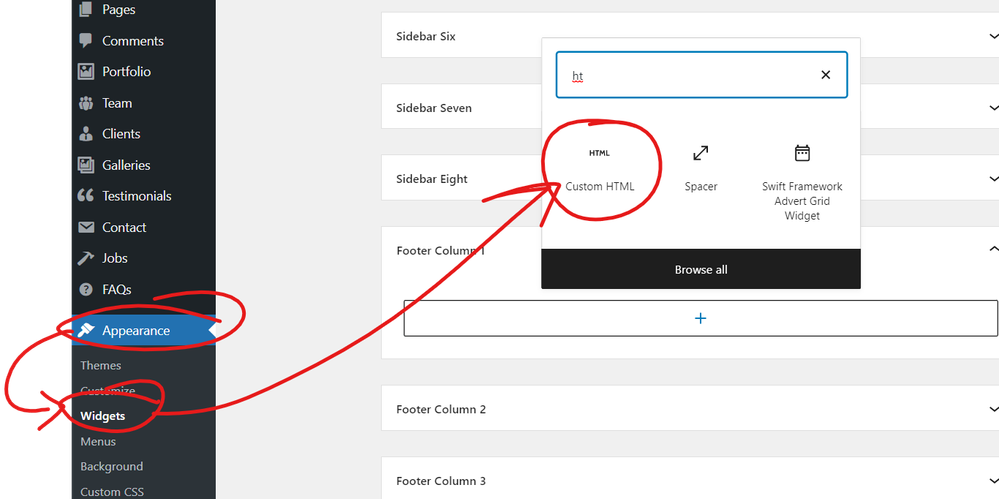Open Team icon in sidebar
Viewport: 999px width, 499px height.
[x=85, y=103]
